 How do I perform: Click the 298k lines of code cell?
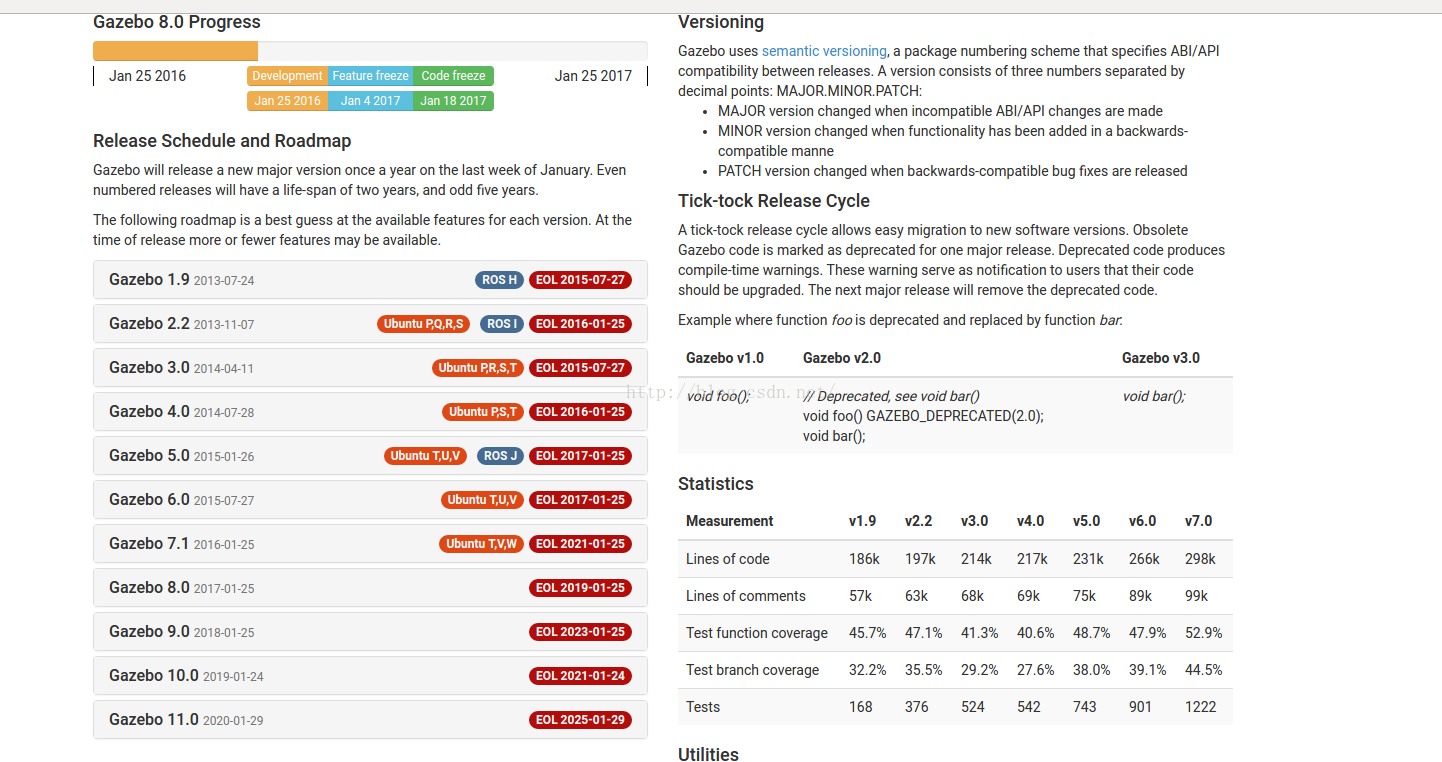coord(1201,559)
